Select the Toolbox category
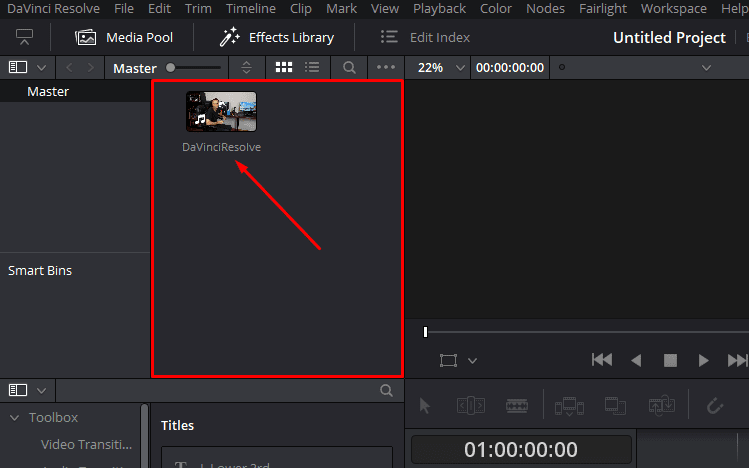 pos(53,417)
